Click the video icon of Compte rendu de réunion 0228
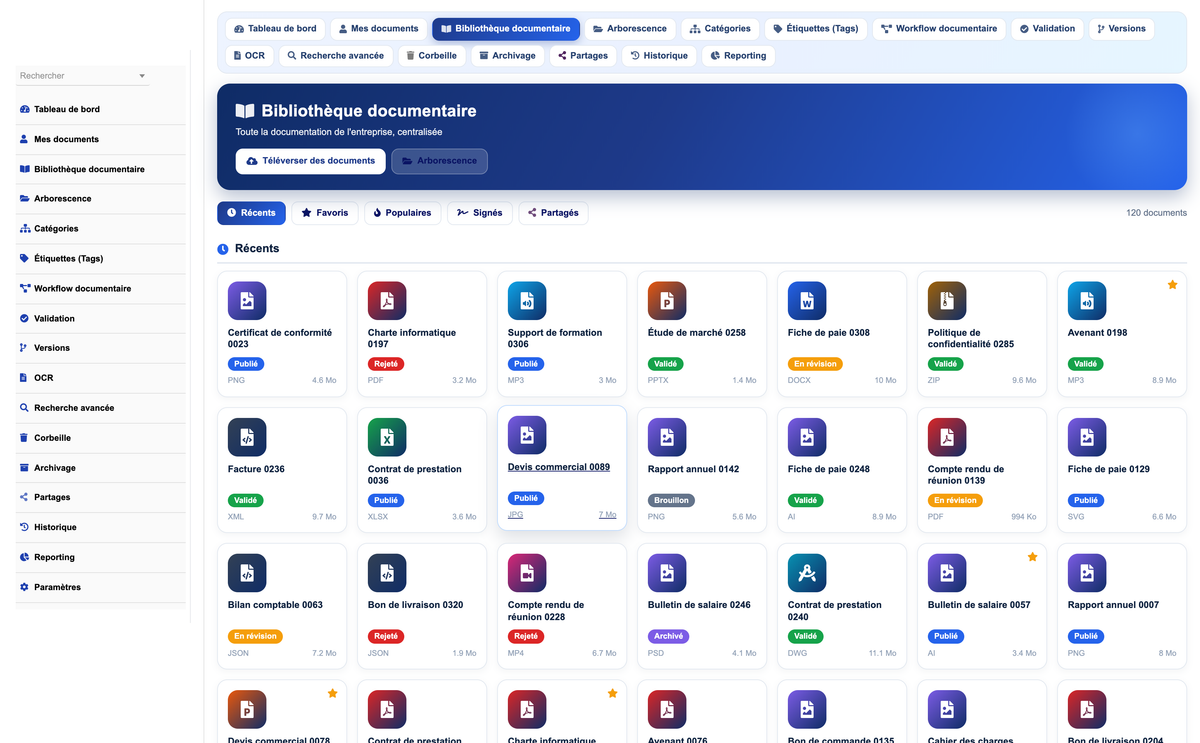1200x743 pixels. click(527, 573)
